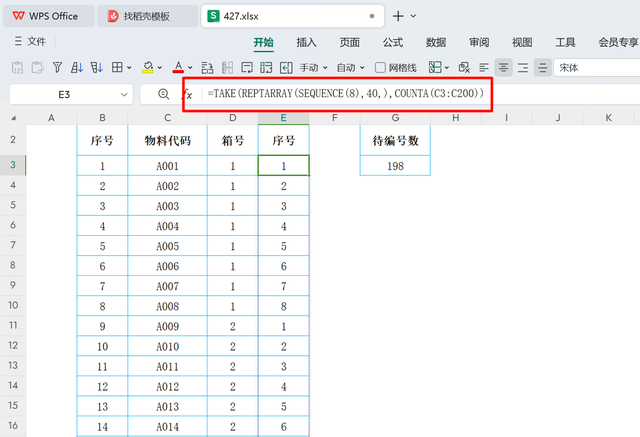Switch to the 开始 ribbon tab
Viewport: 640px width, 437px height.
[264, 42]
